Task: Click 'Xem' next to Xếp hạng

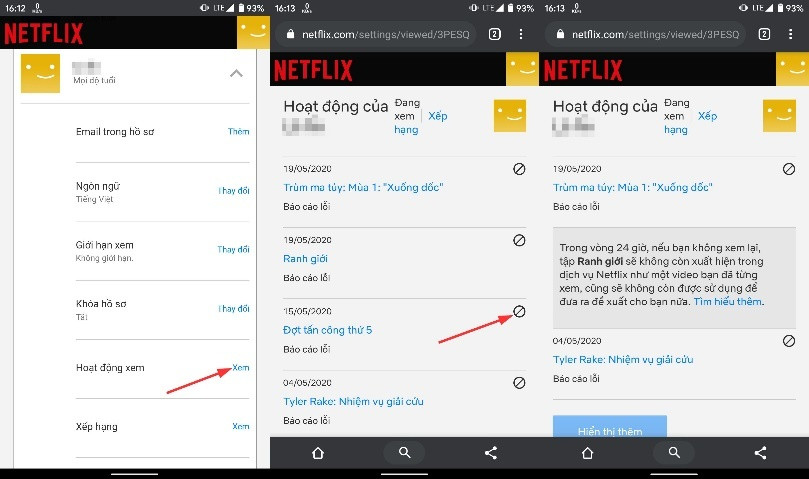Action: pyautogui.click(x=241, y=426)
